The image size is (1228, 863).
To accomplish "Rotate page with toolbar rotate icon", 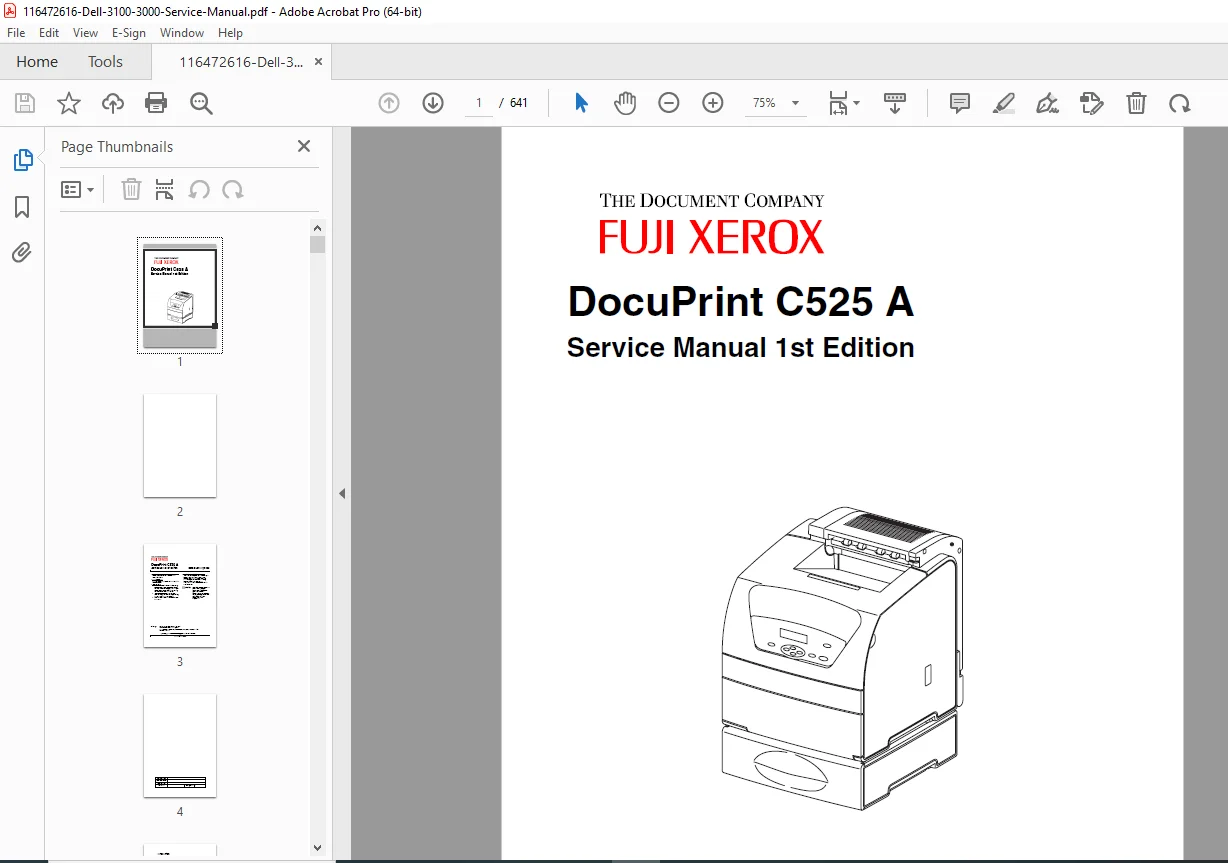I will point(1180,103).
